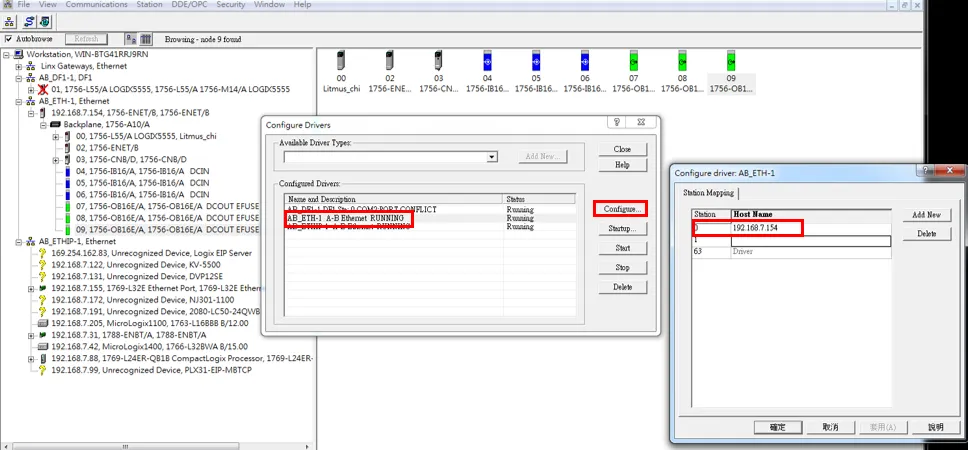Screen dimensions: 968x450
Task: Expand the 192.168.7.88 CompactLogix node
Action: point(31,359)
